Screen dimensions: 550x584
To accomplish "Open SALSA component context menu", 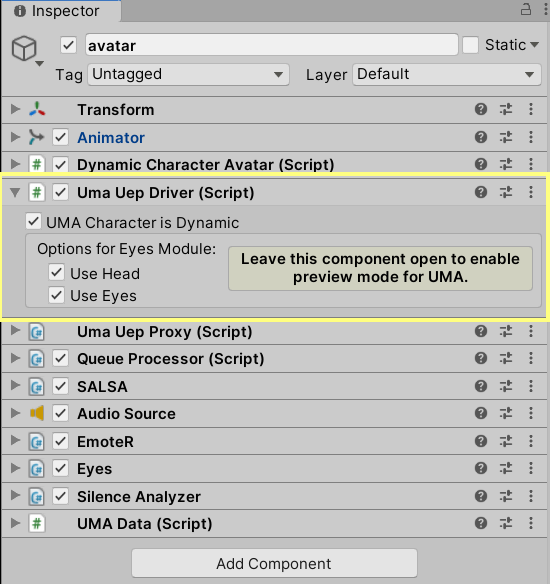I will (x=531, y=386).
